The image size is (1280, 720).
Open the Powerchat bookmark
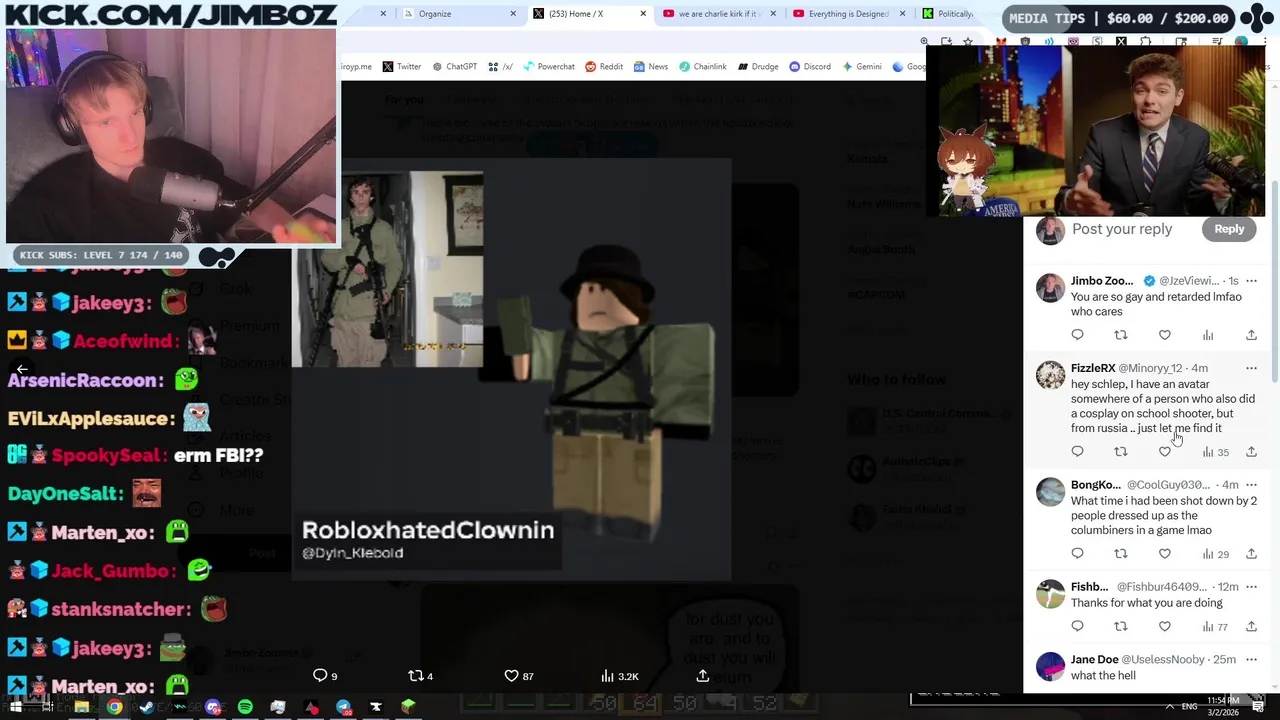[x=547, y=67]
